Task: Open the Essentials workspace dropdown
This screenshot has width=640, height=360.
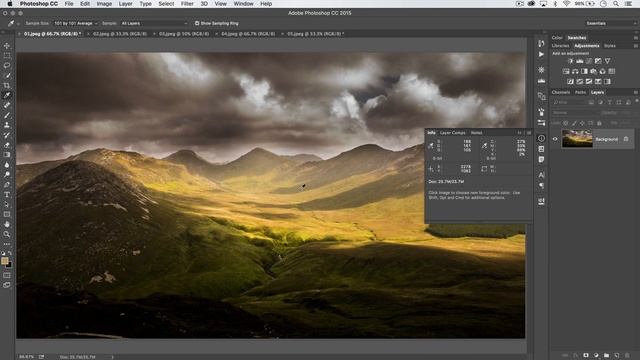Action: [x=611, y=23]
